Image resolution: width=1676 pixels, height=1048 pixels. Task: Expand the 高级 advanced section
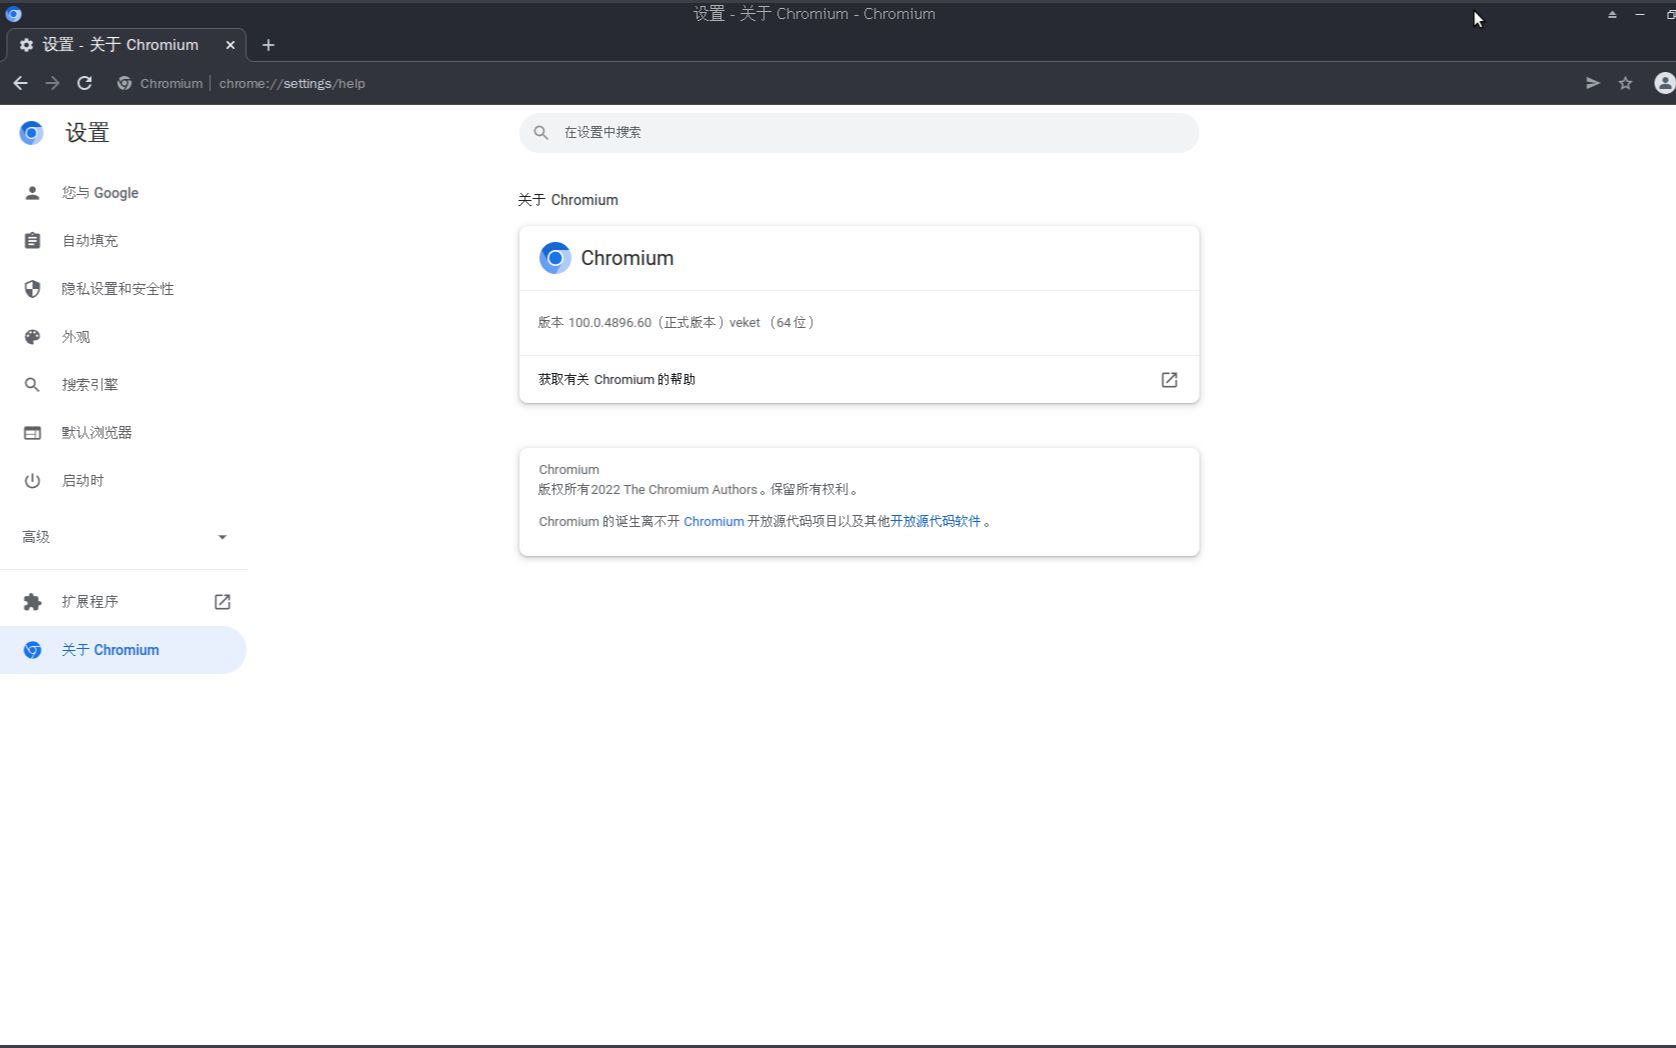click(123, 537)
